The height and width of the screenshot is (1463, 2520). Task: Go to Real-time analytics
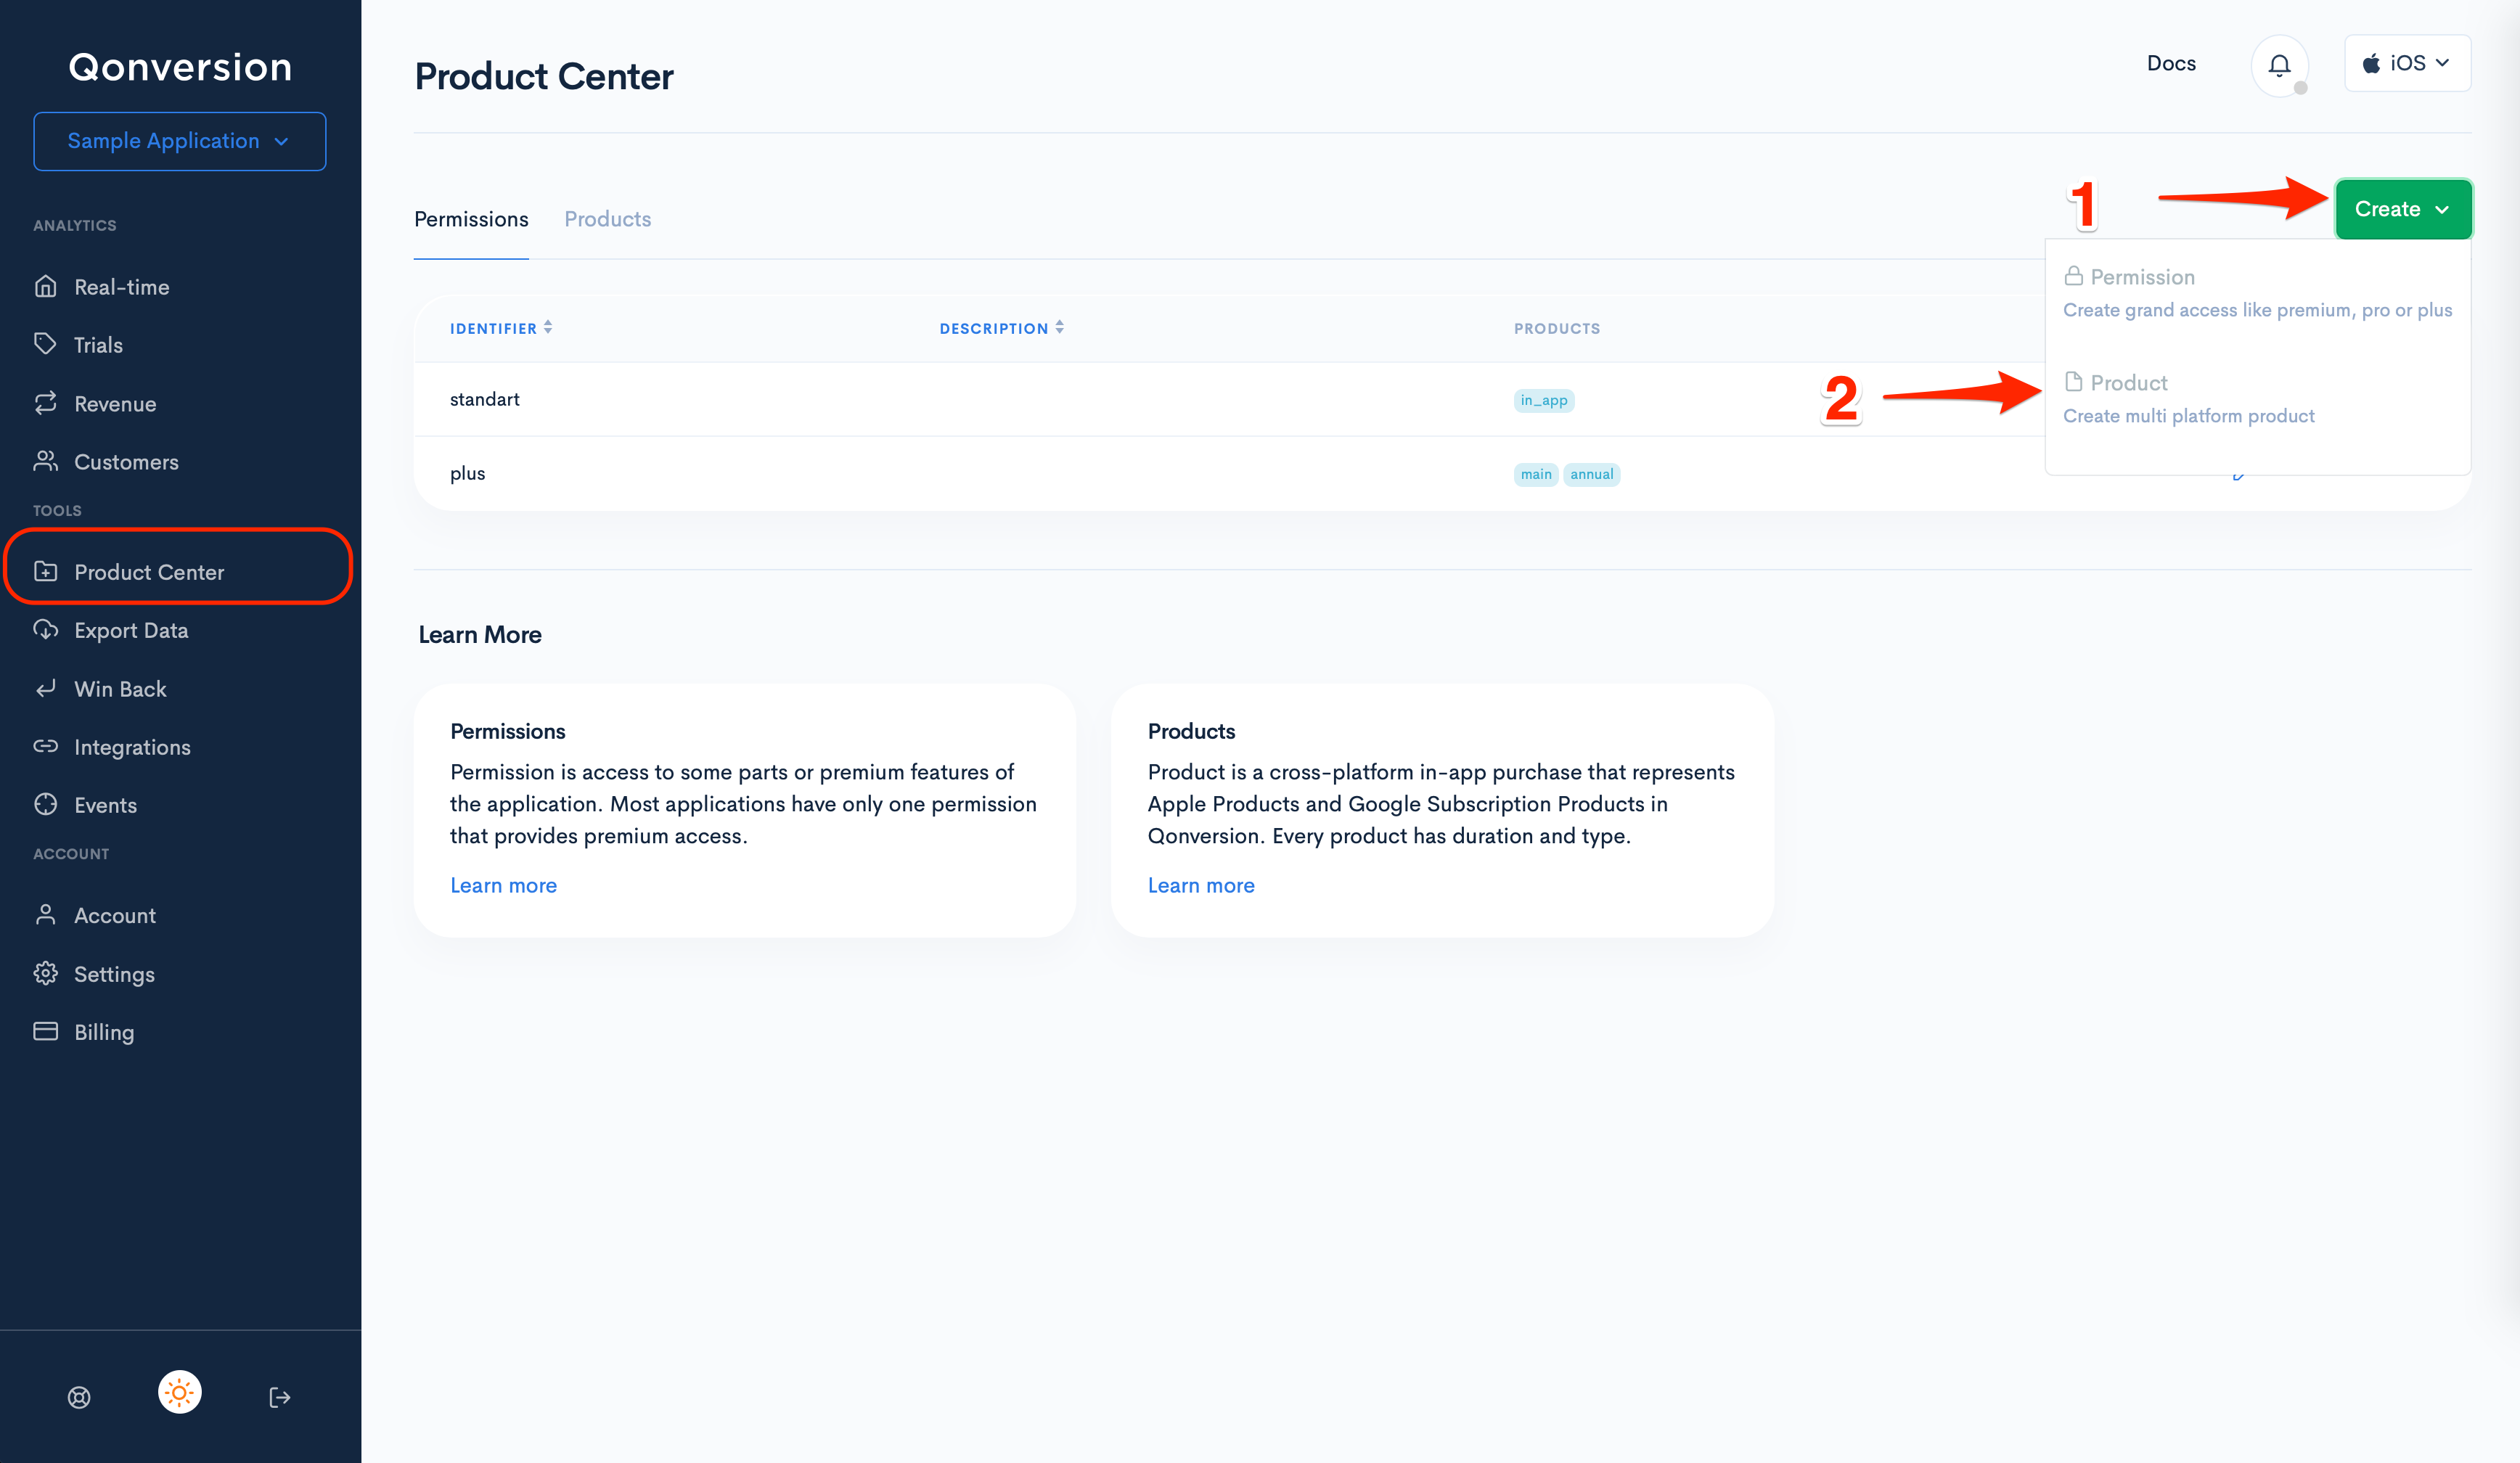click(121, 287)
